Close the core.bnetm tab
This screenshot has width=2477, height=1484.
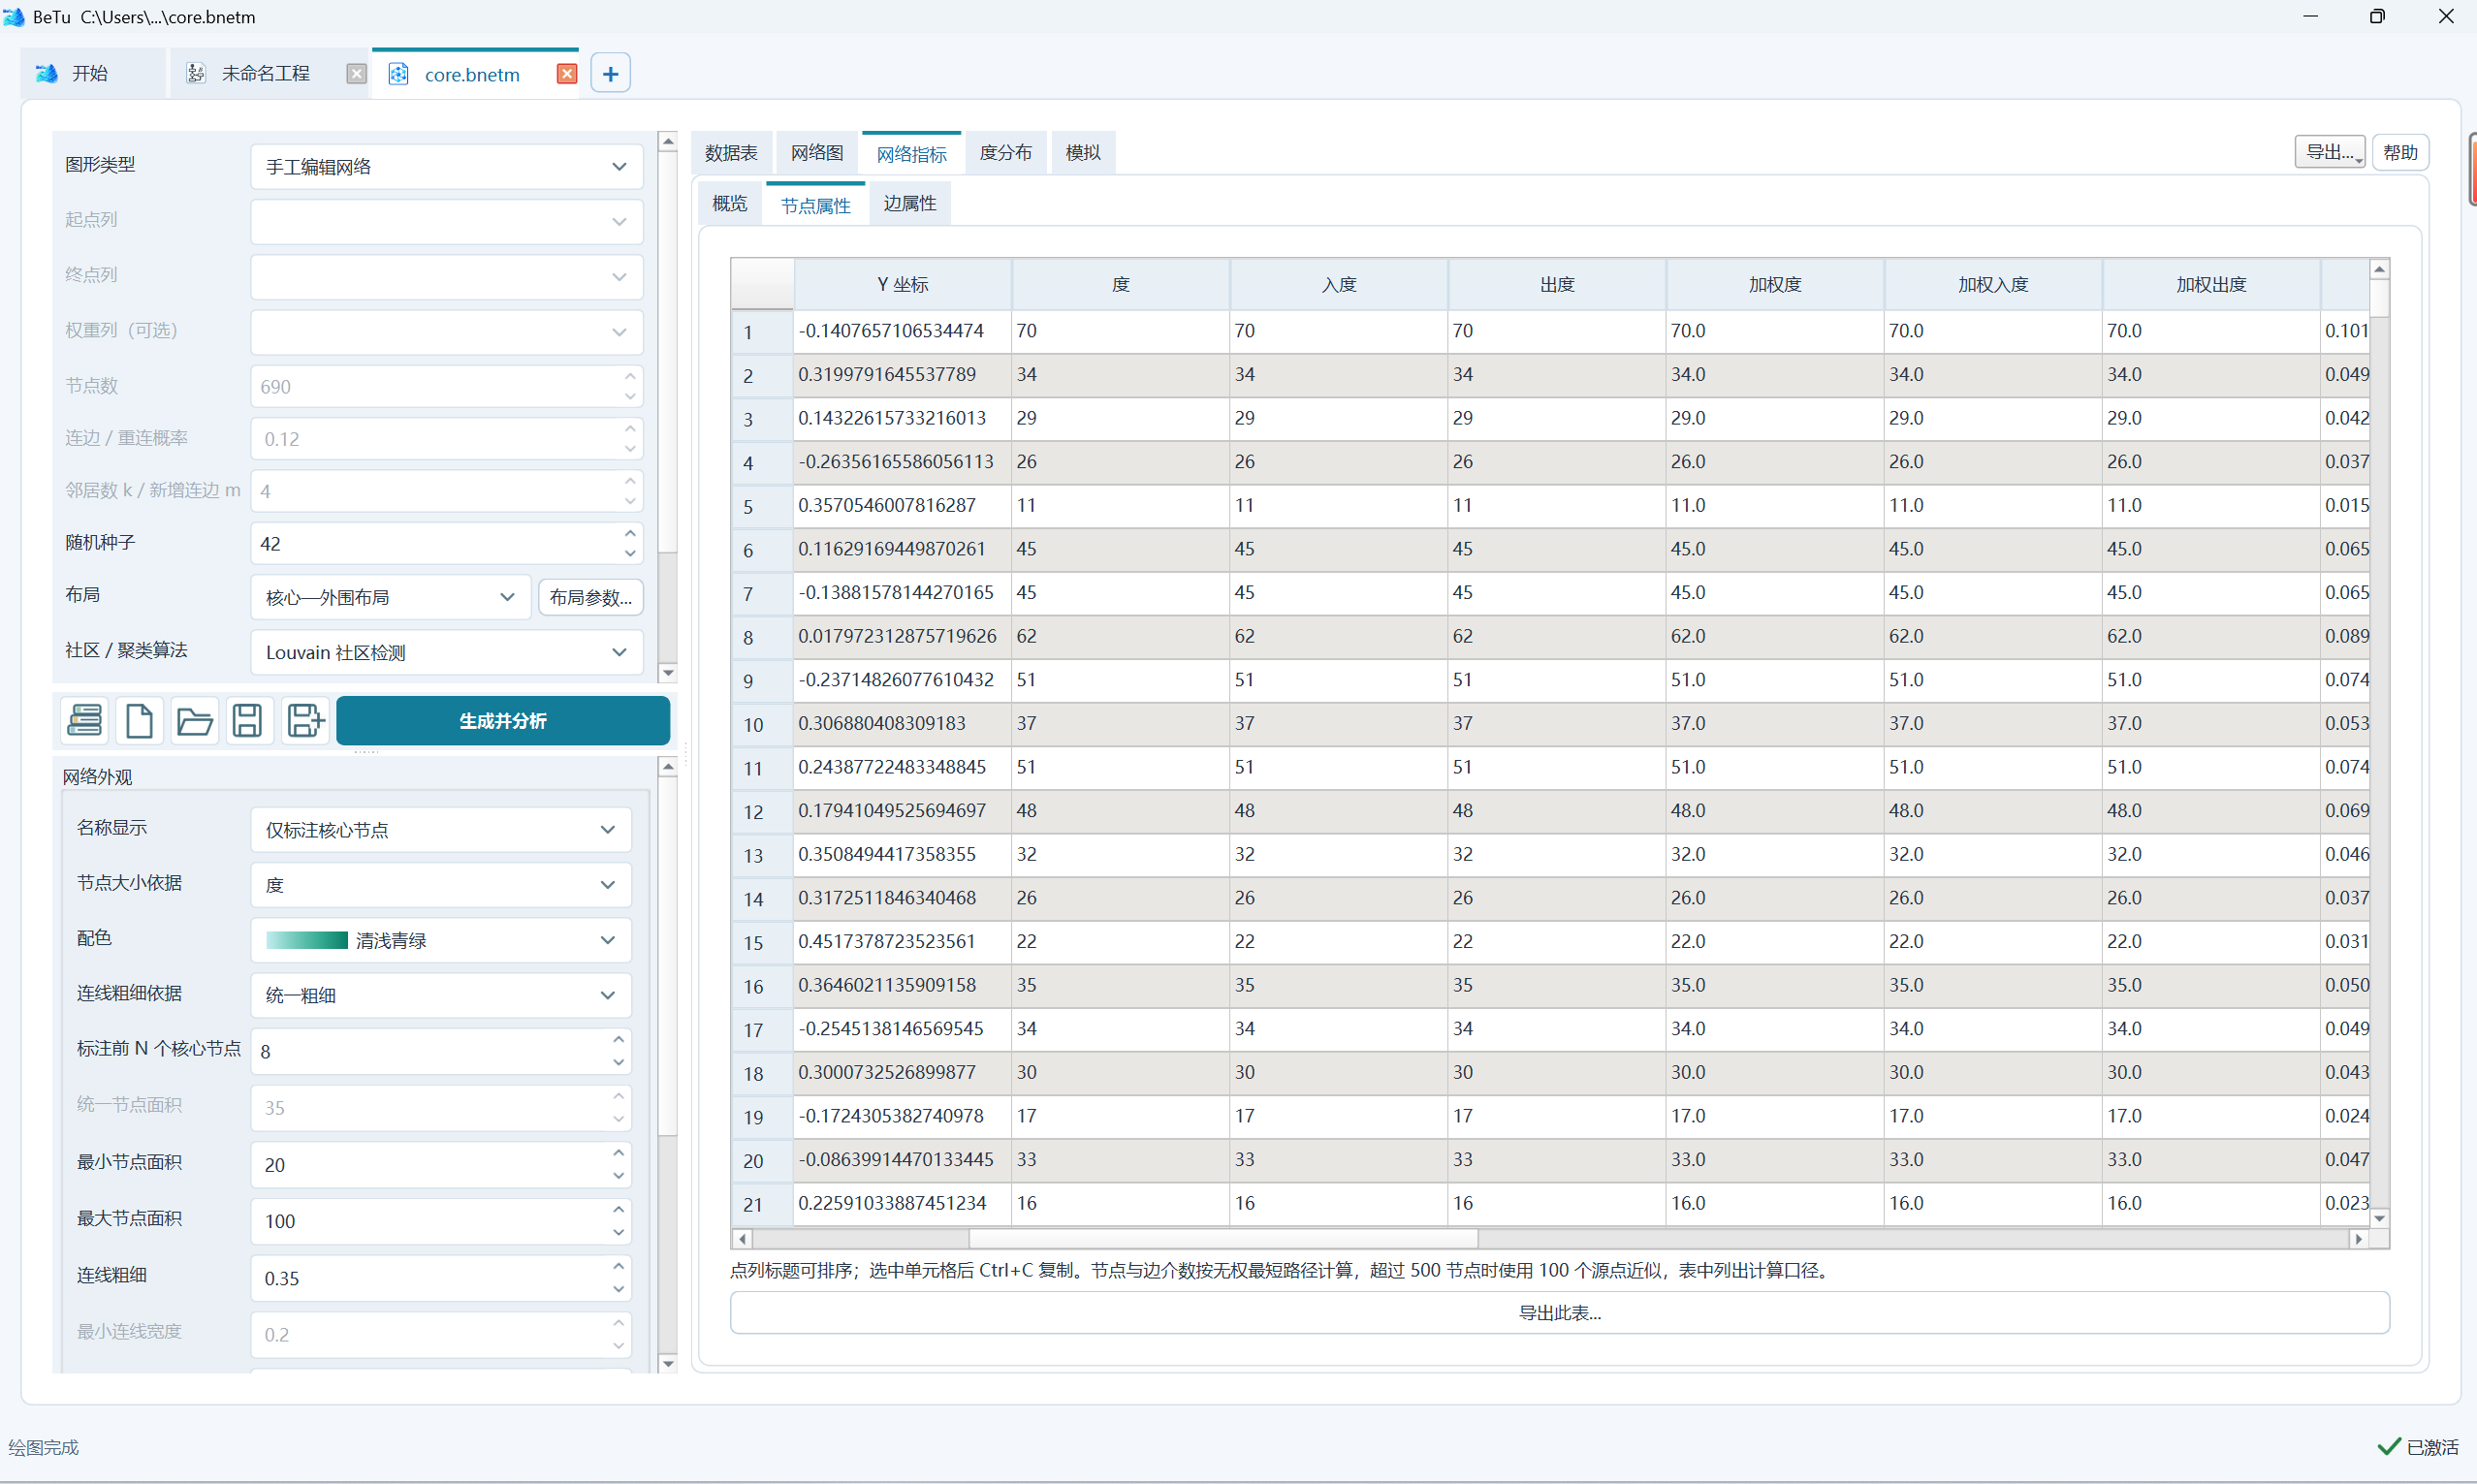coord(566,74)
